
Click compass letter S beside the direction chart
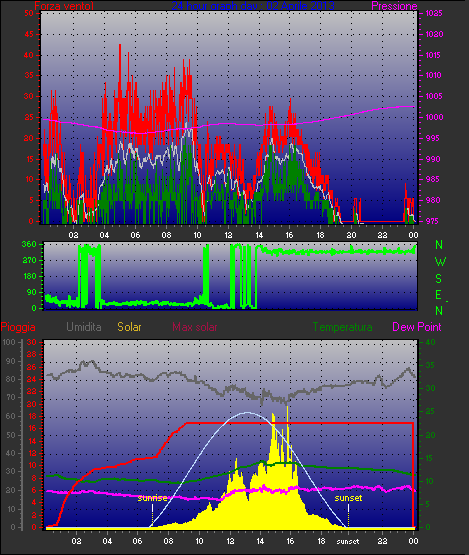point(439,279)
